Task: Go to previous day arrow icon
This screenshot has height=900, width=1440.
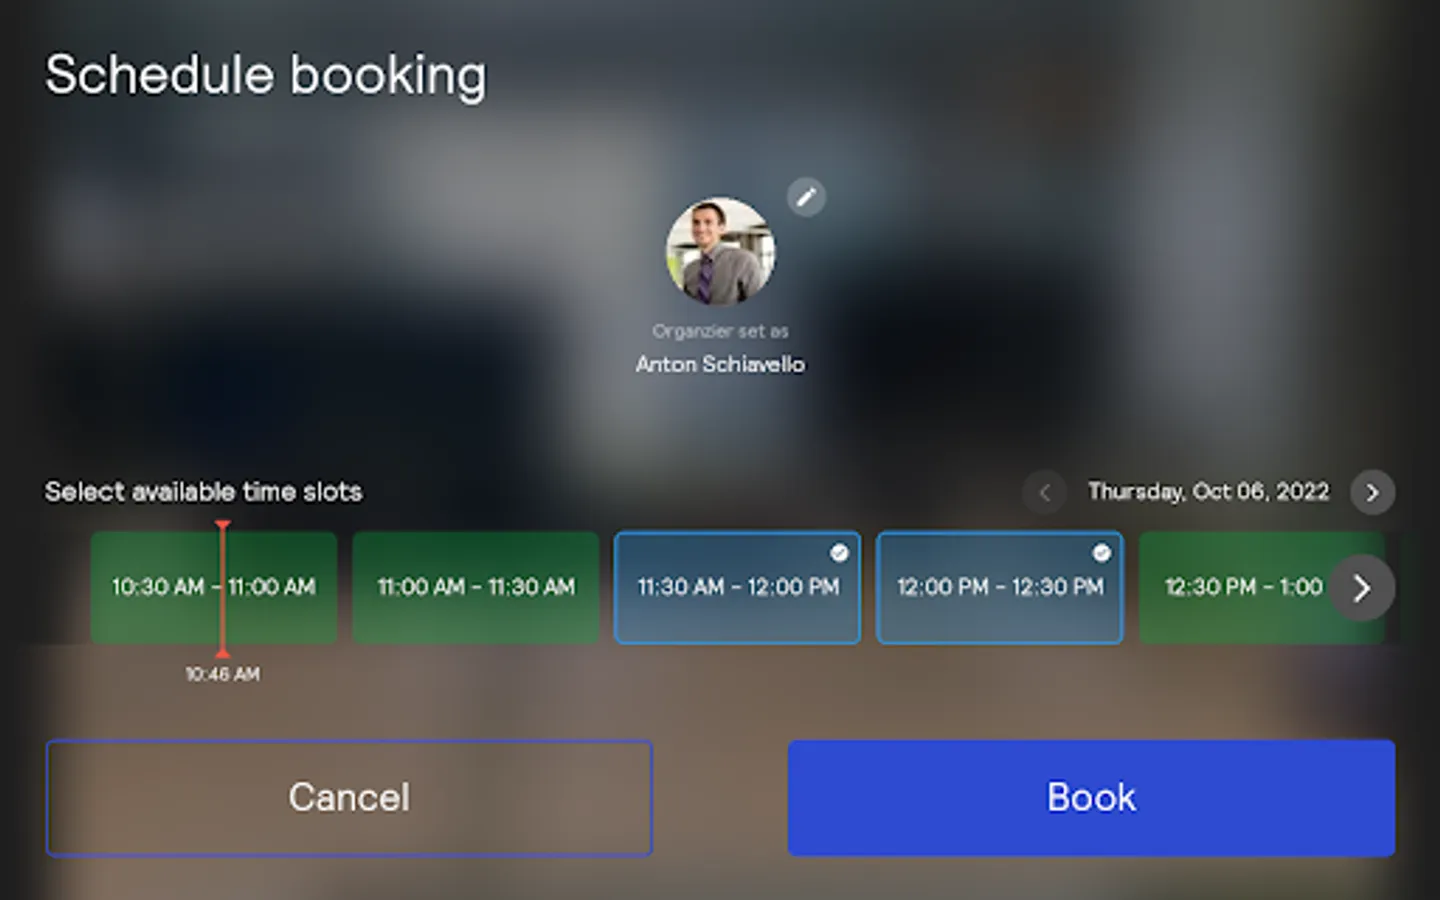Action: click(1044, 492)
